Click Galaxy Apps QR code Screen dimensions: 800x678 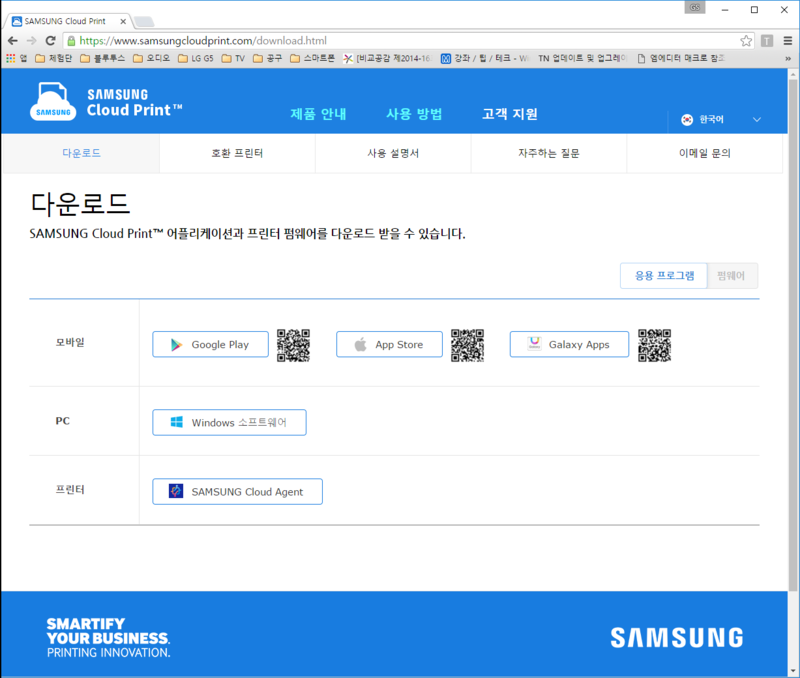click(x=655, y=345)
